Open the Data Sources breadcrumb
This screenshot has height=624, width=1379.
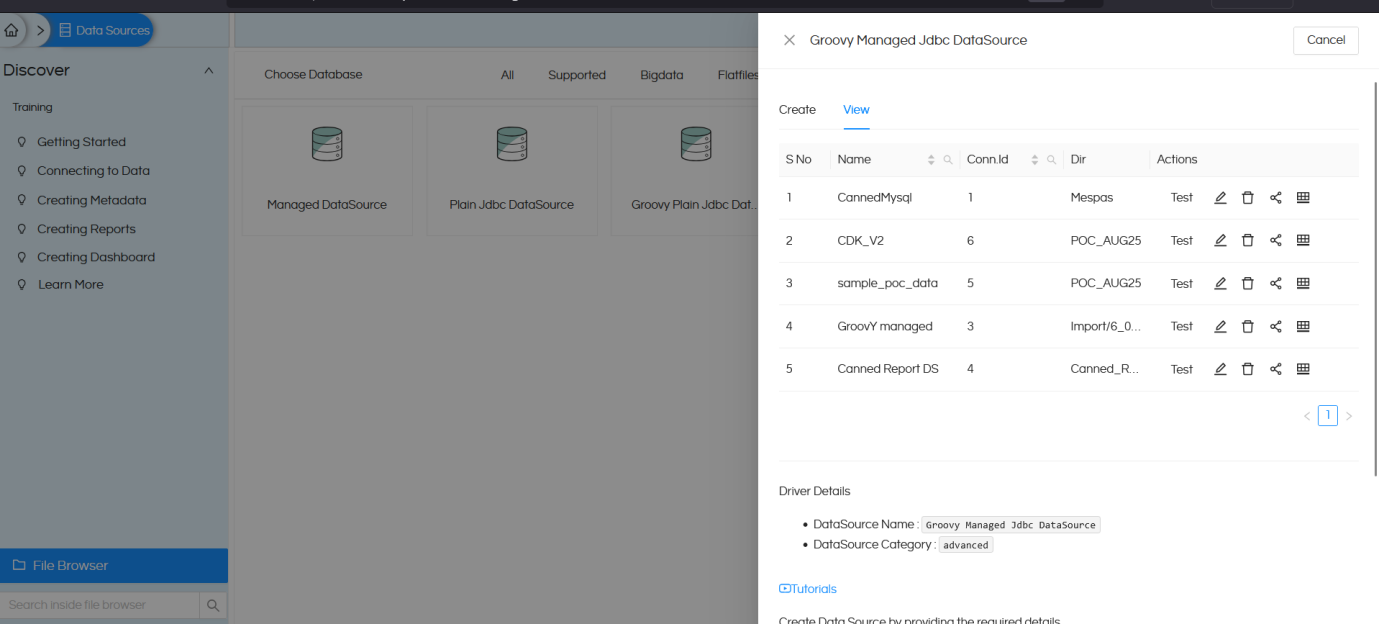tap(104, 30)
